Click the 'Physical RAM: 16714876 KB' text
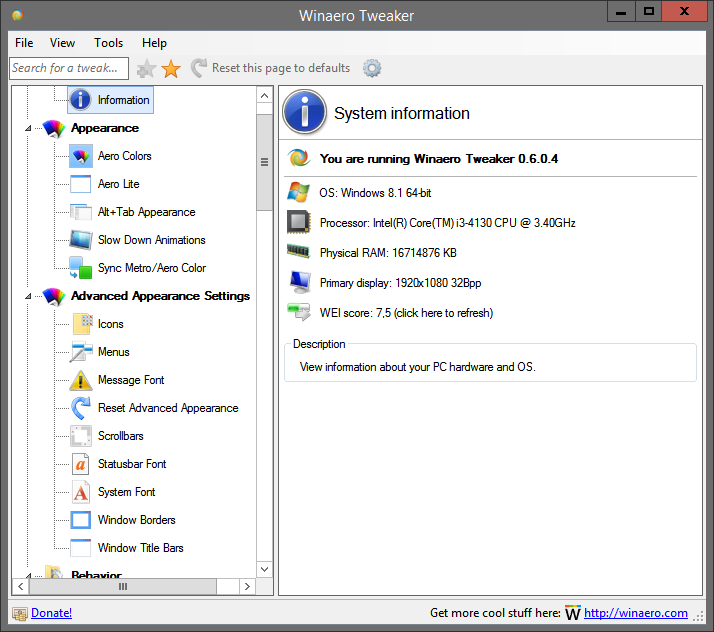 pyautogui.click(x=388, y=253)
